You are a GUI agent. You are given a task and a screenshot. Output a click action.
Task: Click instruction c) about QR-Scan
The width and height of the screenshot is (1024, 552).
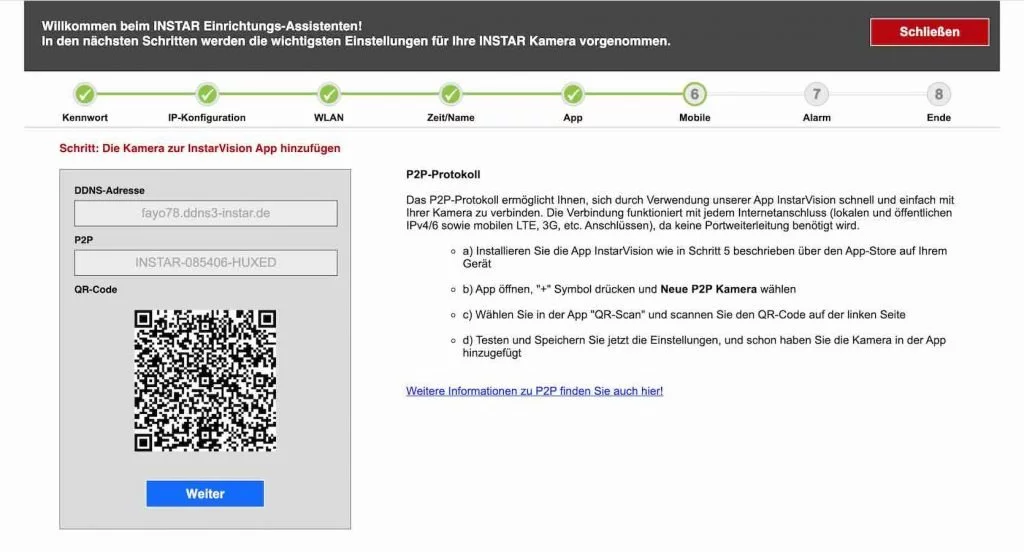pyautogui.click(x=684, y=314)
